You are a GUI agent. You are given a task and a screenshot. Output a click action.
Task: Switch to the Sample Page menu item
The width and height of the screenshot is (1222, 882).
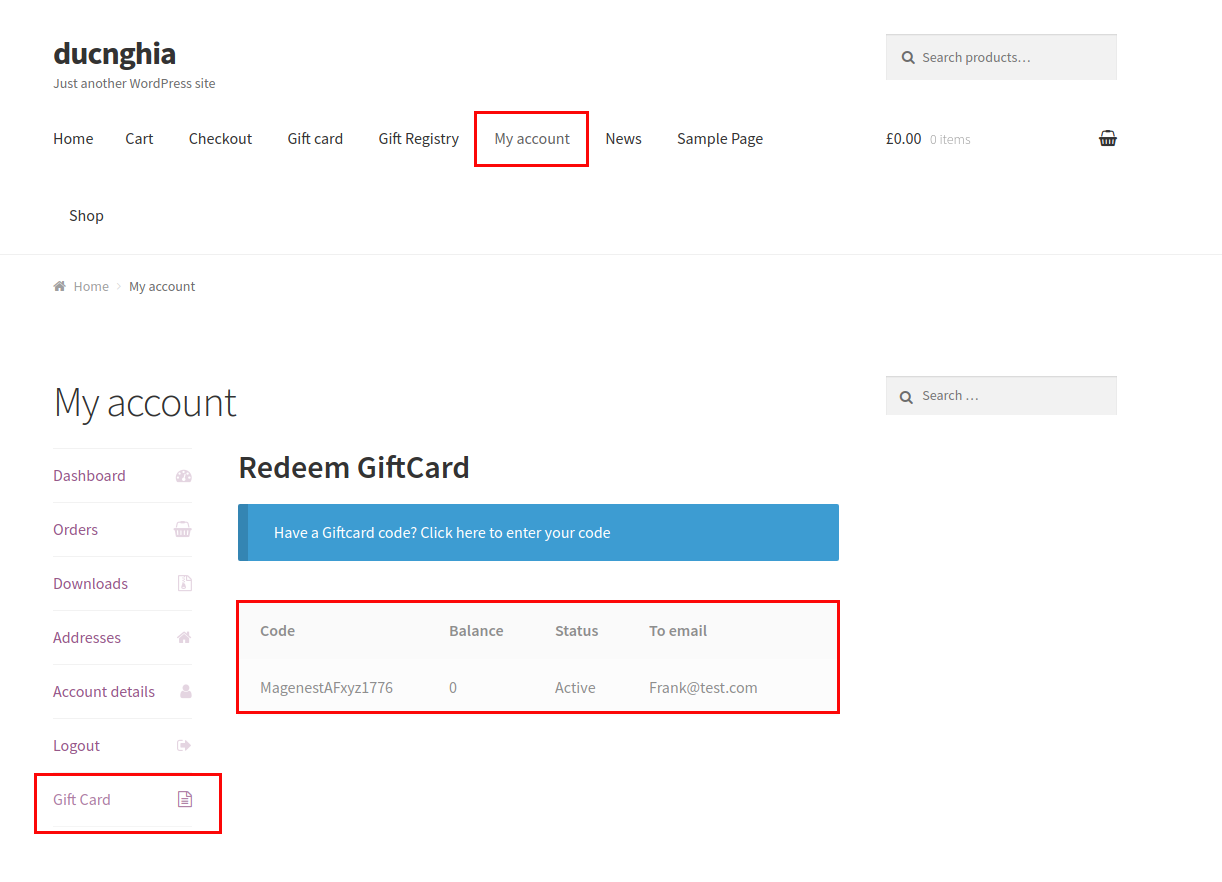point(719,138)
